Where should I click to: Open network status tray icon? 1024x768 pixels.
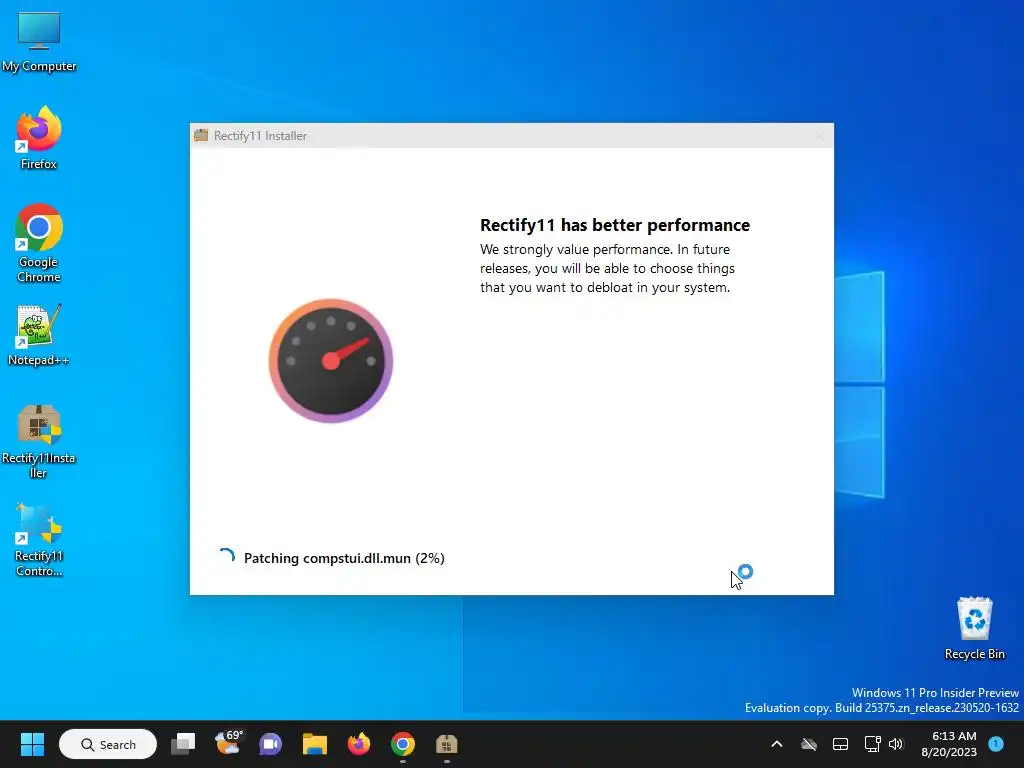[872, 744]
